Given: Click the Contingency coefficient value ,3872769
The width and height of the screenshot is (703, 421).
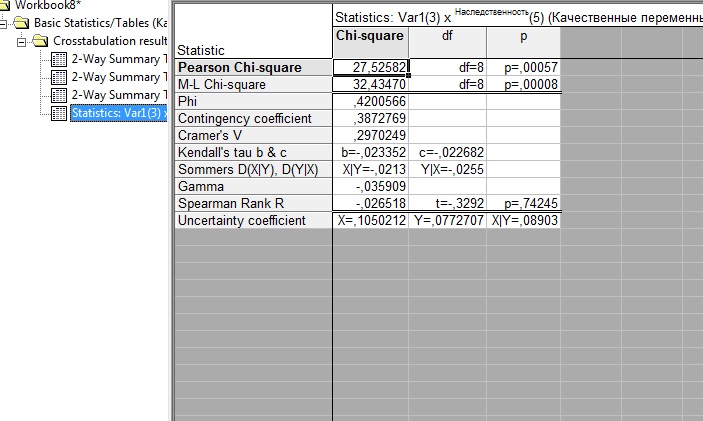Looking at the screenshot, I should coord(371,118).
